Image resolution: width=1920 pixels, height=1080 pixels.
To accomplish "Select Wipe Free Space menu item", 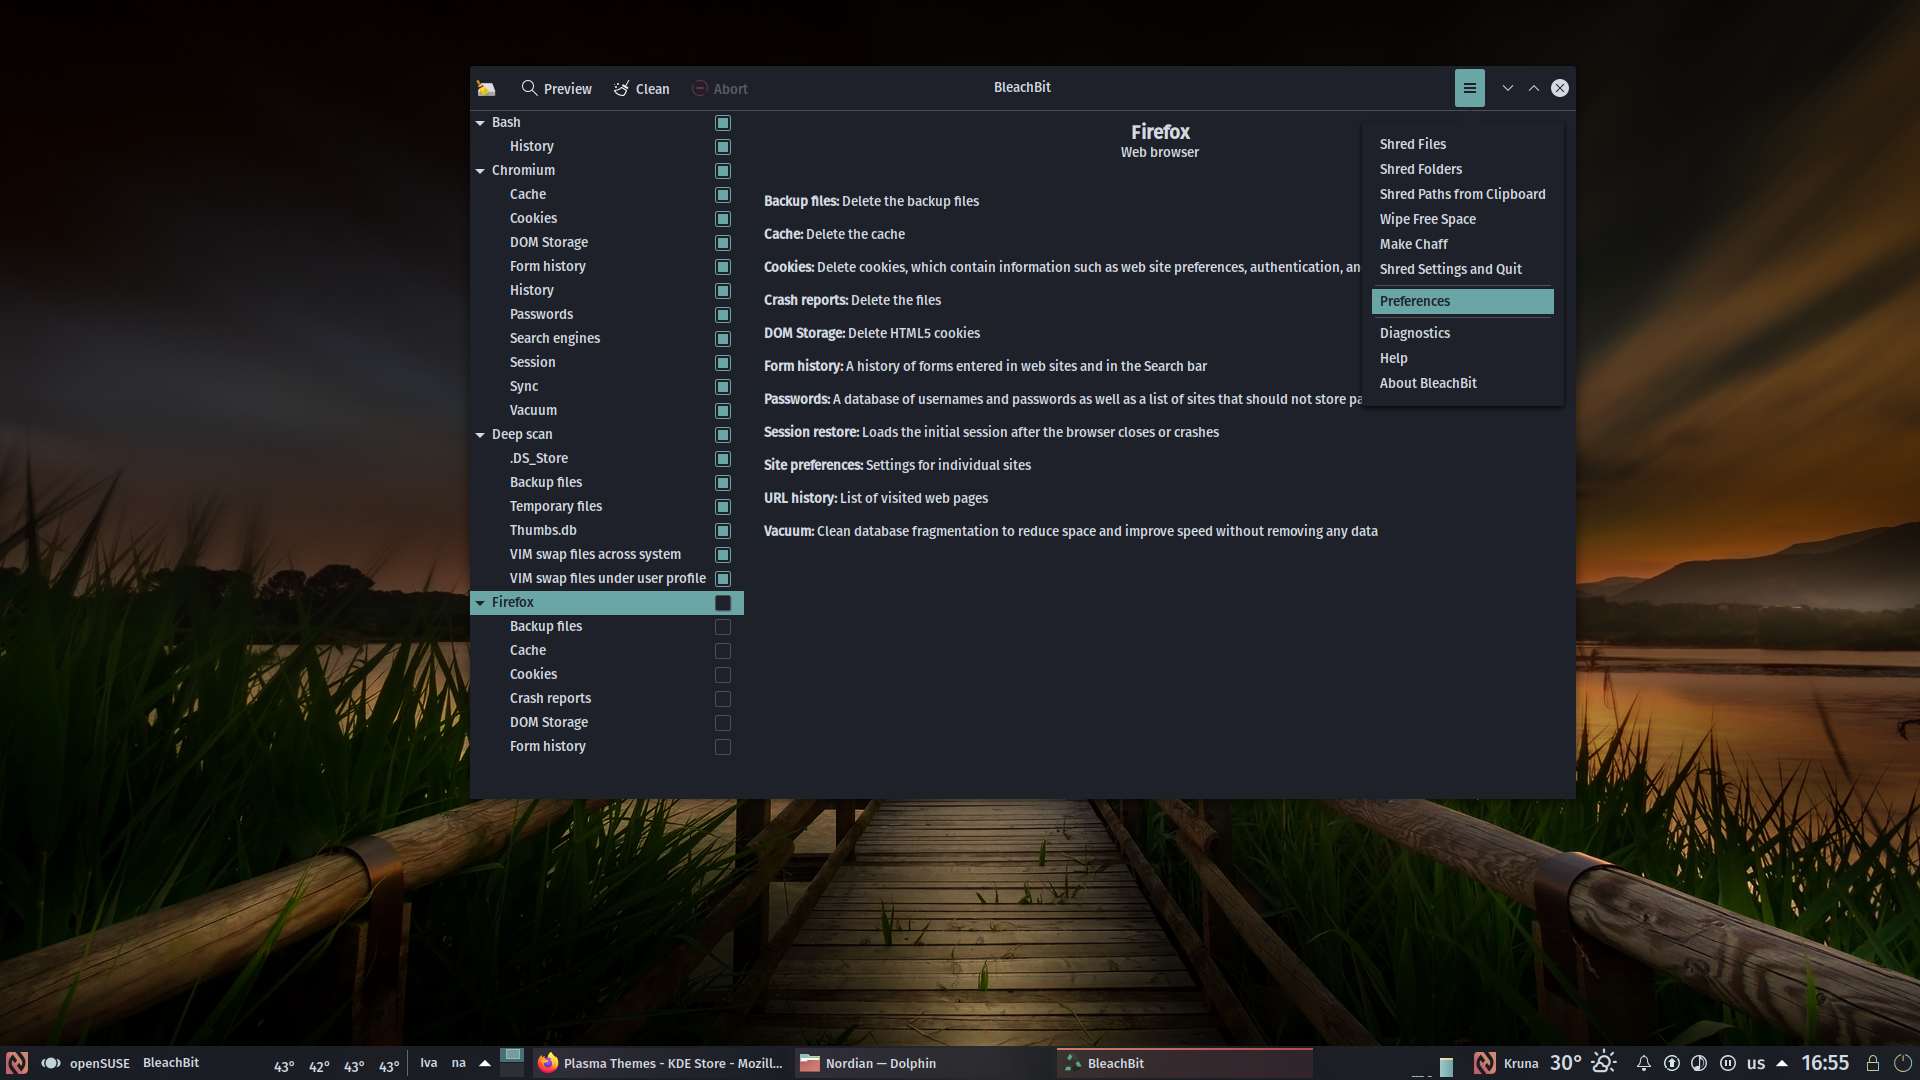I will (x=1462, y=219).
